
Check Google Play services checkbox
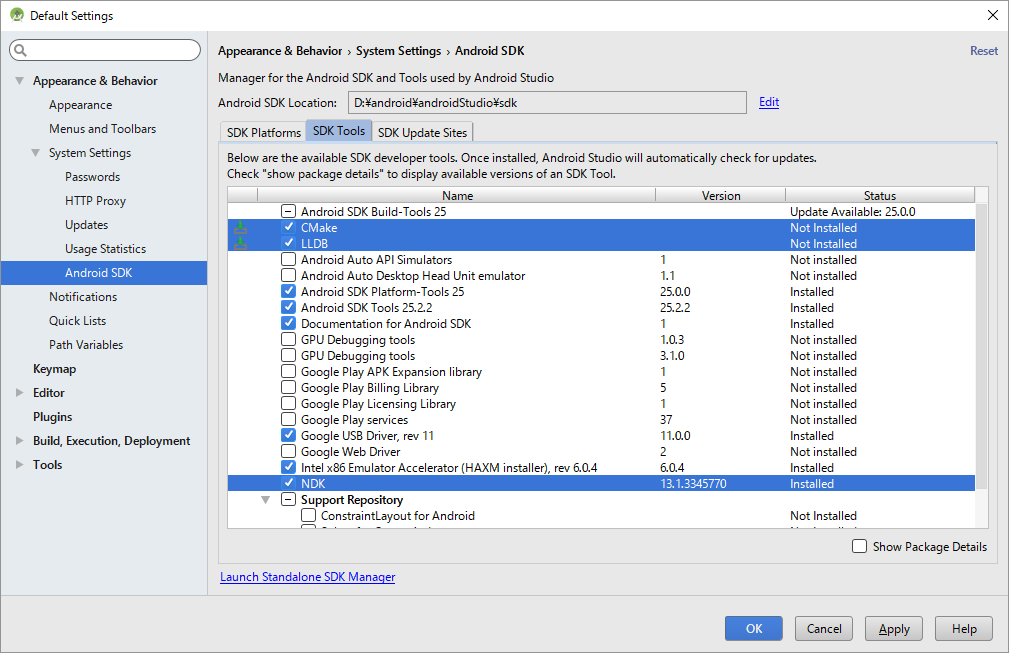[x=288, y=419]
